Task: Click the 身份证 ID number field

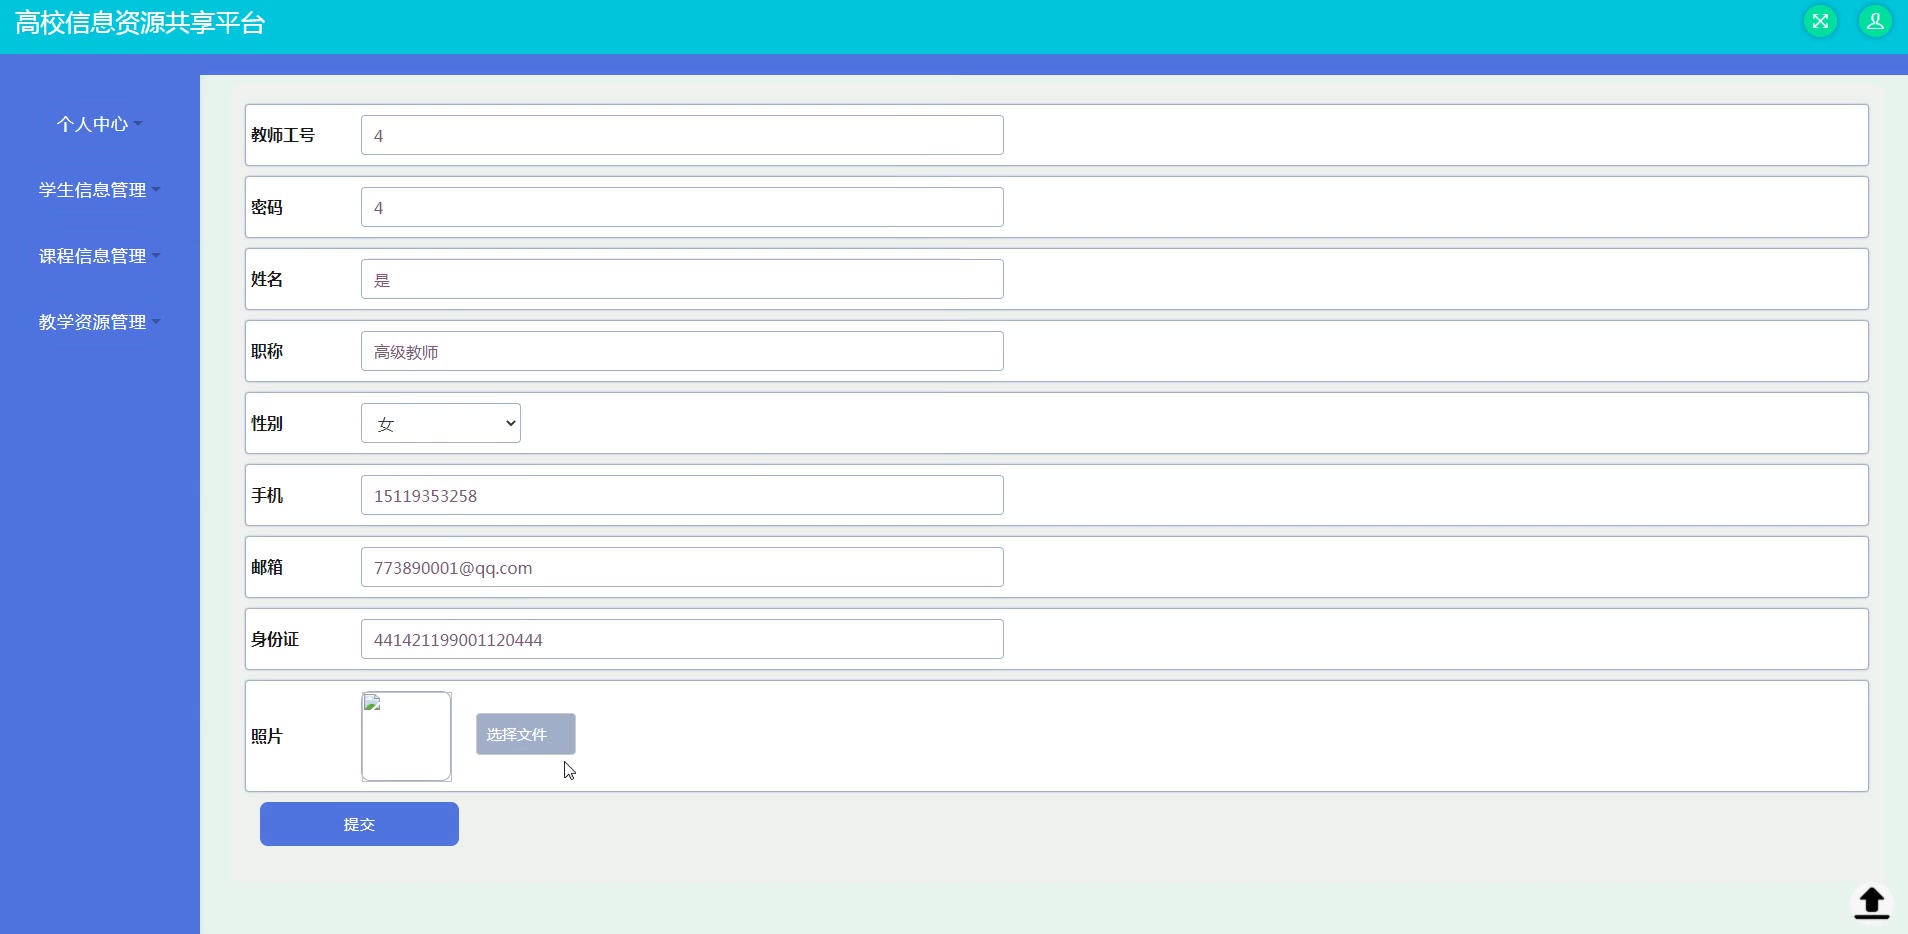Action: (682, 639)
